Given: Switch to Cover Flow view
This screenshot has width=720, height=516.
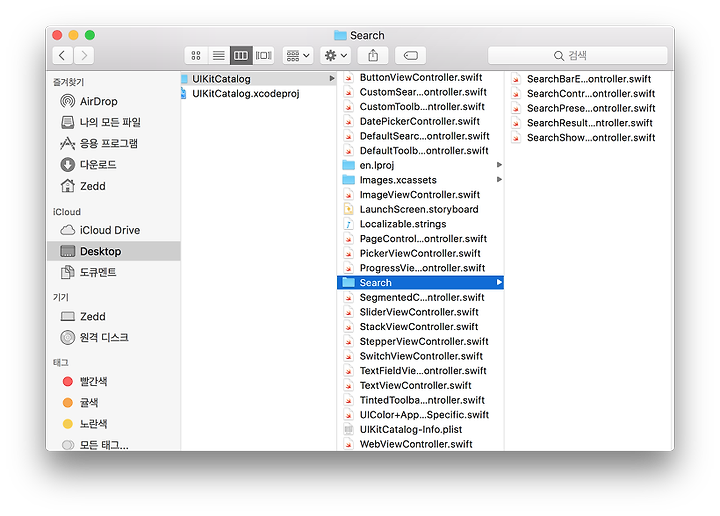Looking at the screenshot, I should point(264,56).
